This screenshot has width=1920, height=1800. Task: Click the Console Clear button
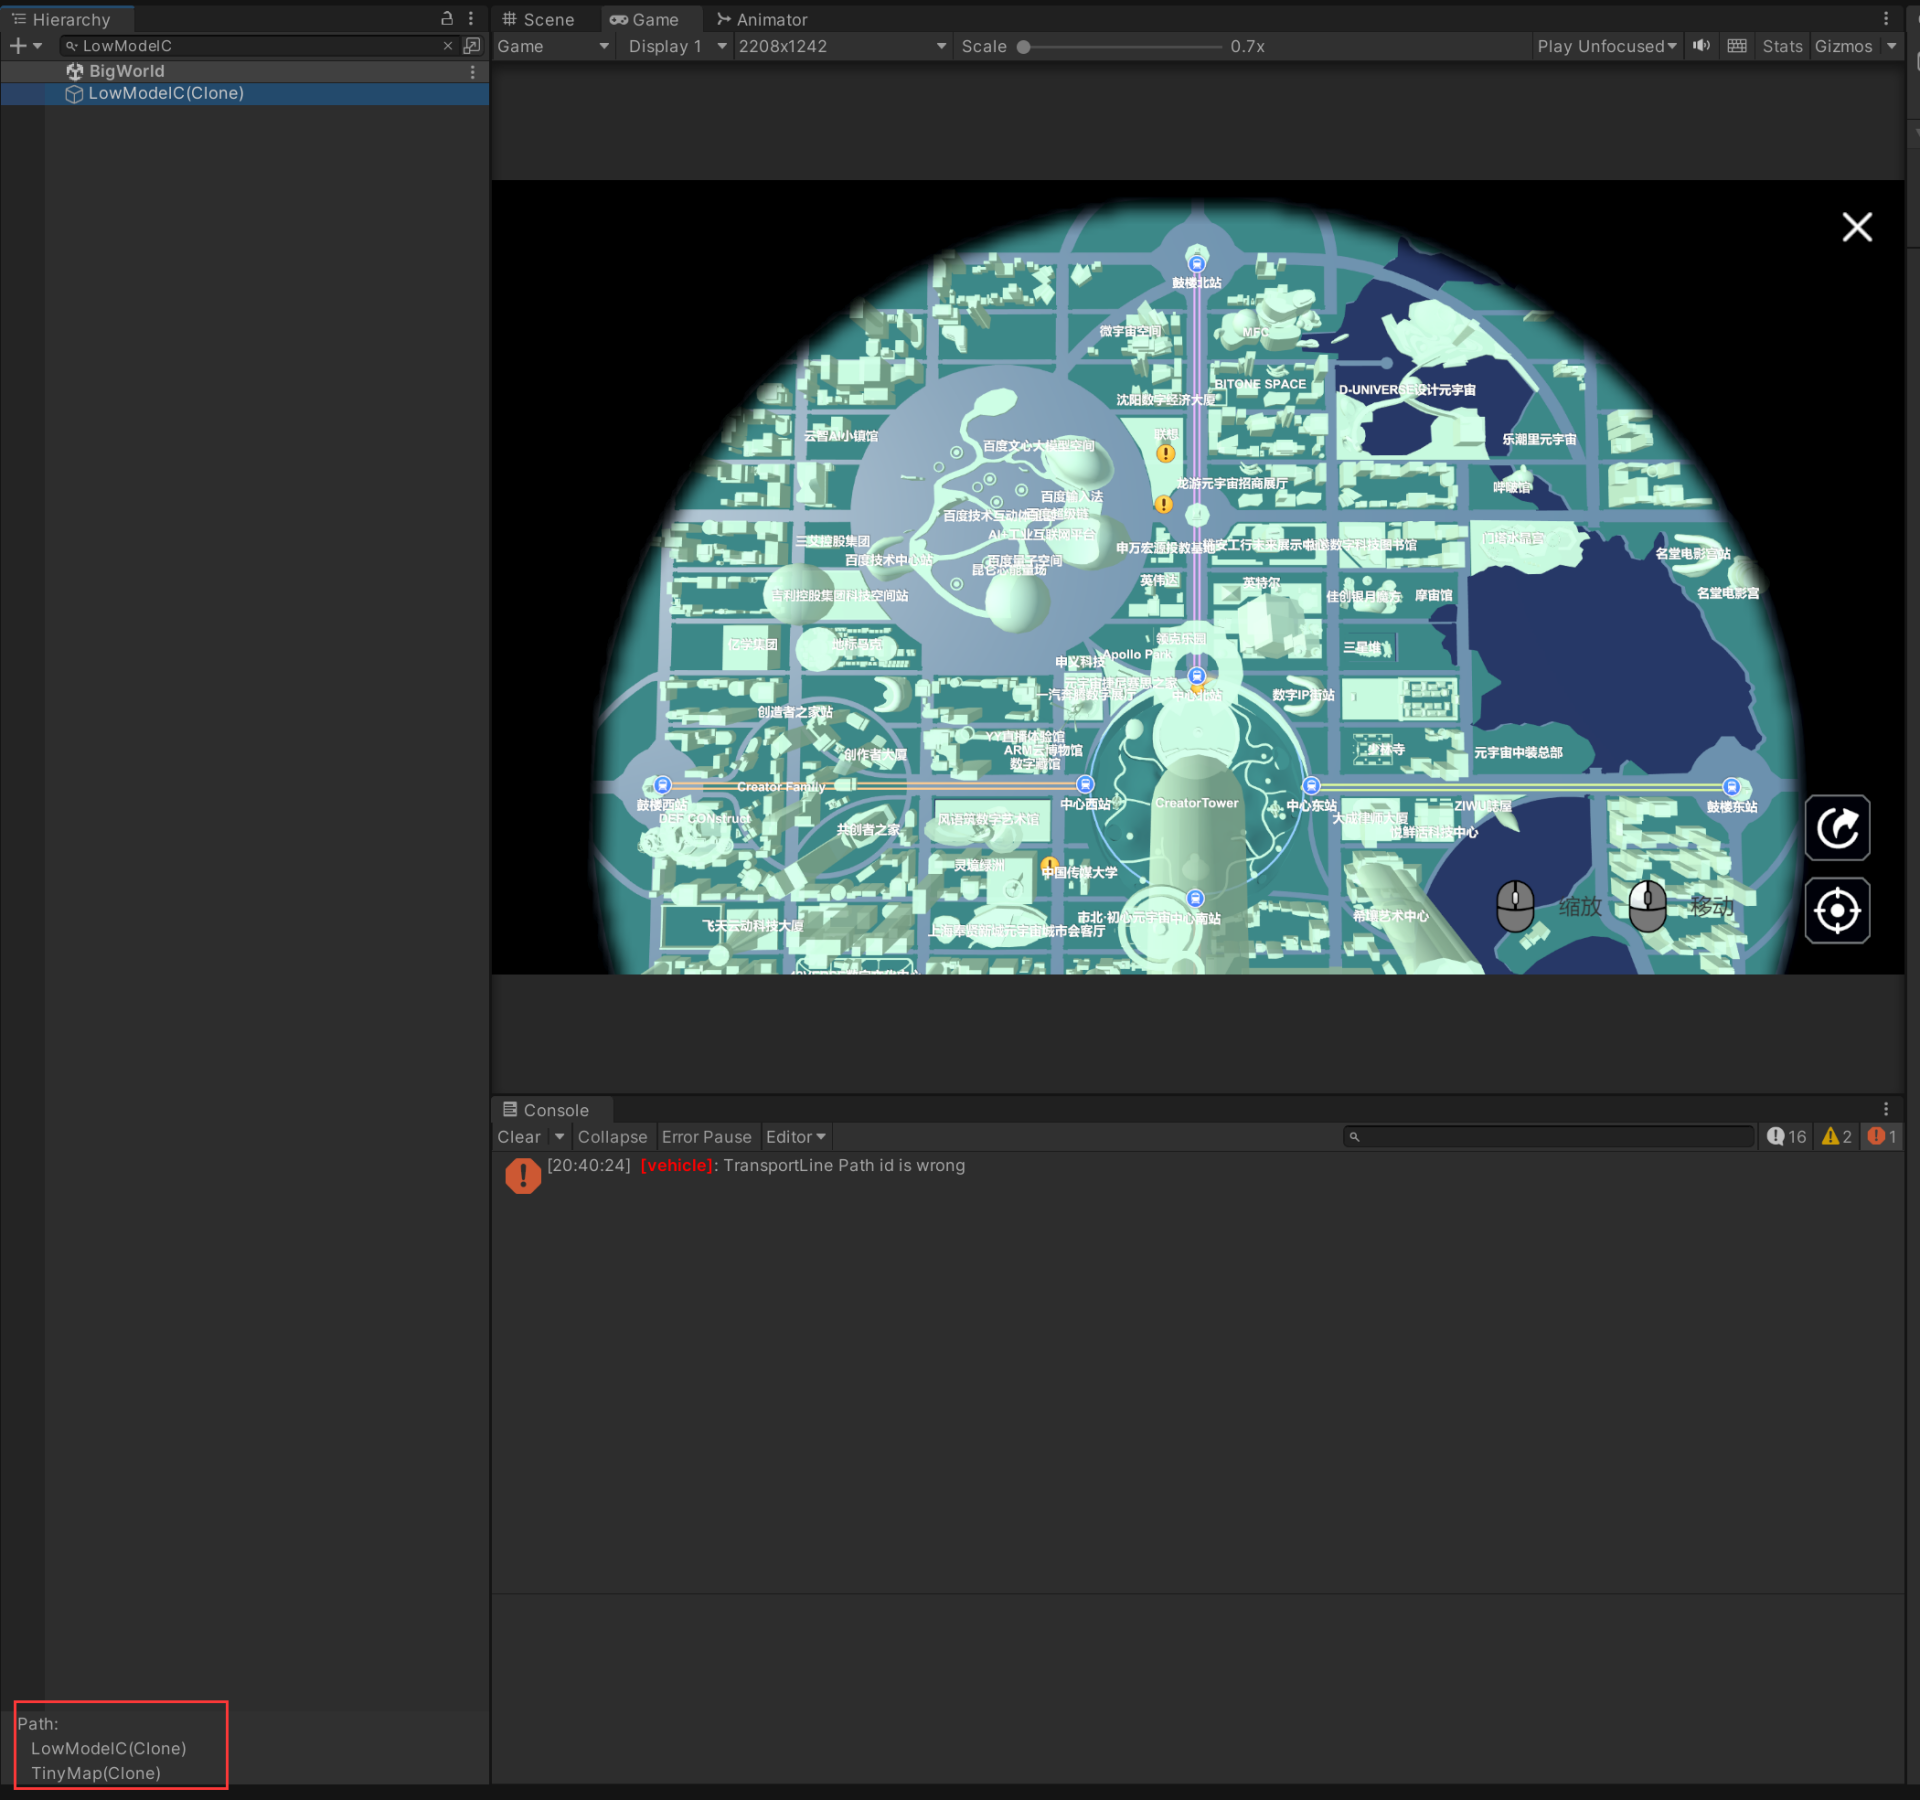(518, 1137)
